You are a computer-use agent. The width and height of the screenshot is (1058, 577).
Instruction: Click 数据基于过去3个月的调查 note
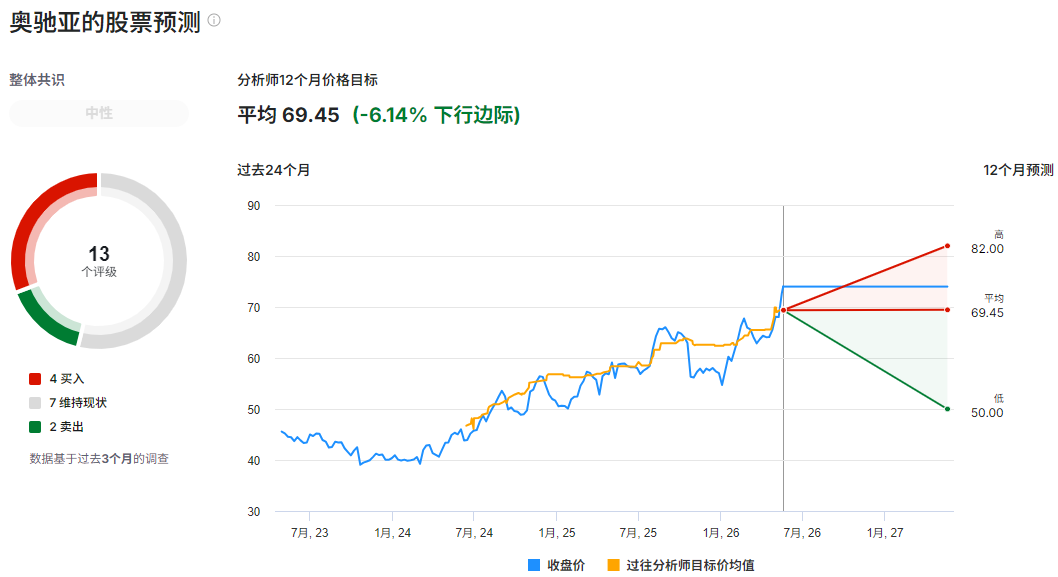(99, 459)
